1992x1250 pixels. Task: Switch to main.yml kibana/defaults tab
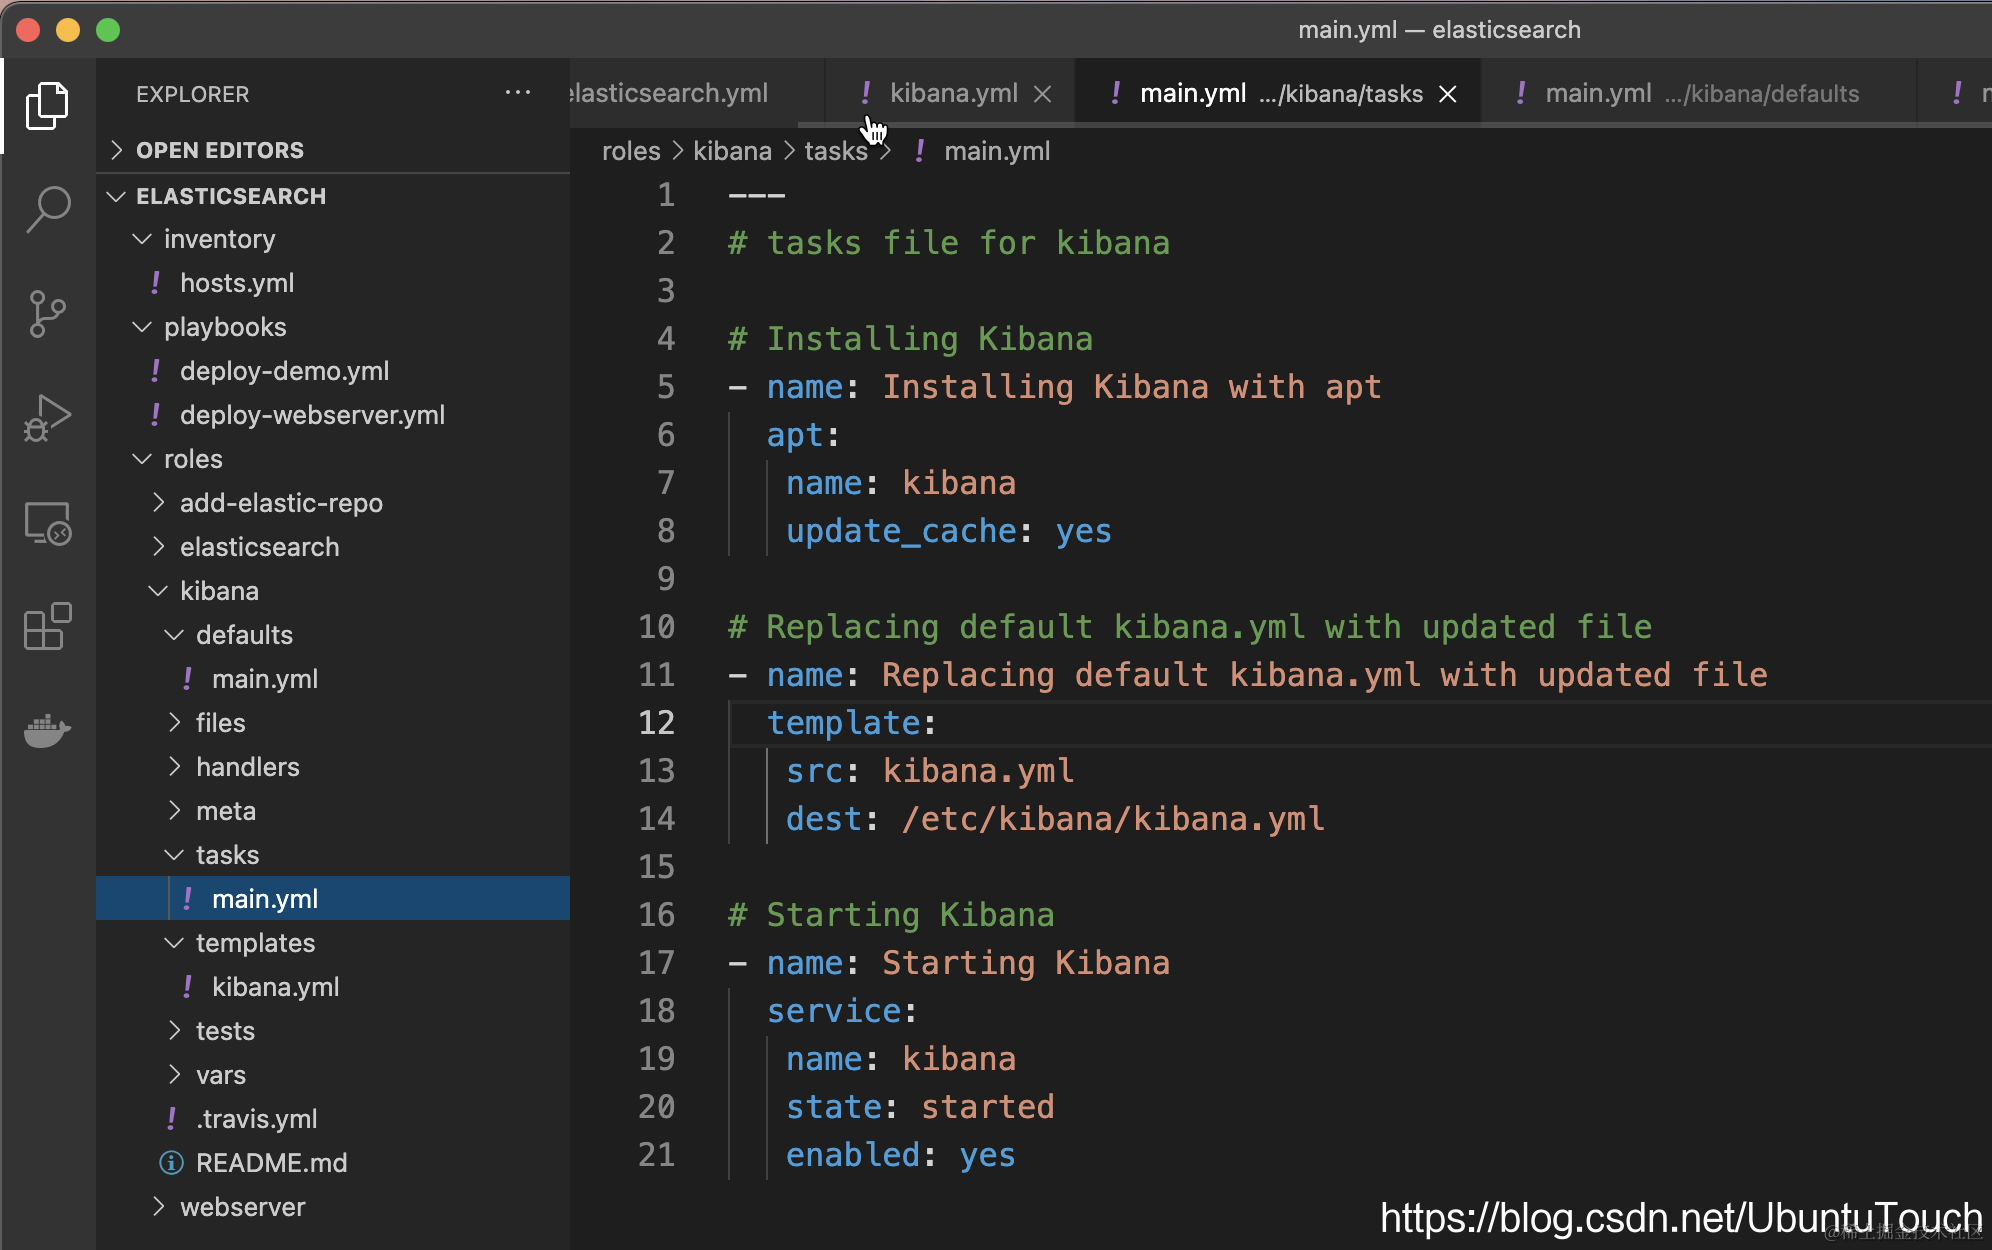(x=1700, y=94)
